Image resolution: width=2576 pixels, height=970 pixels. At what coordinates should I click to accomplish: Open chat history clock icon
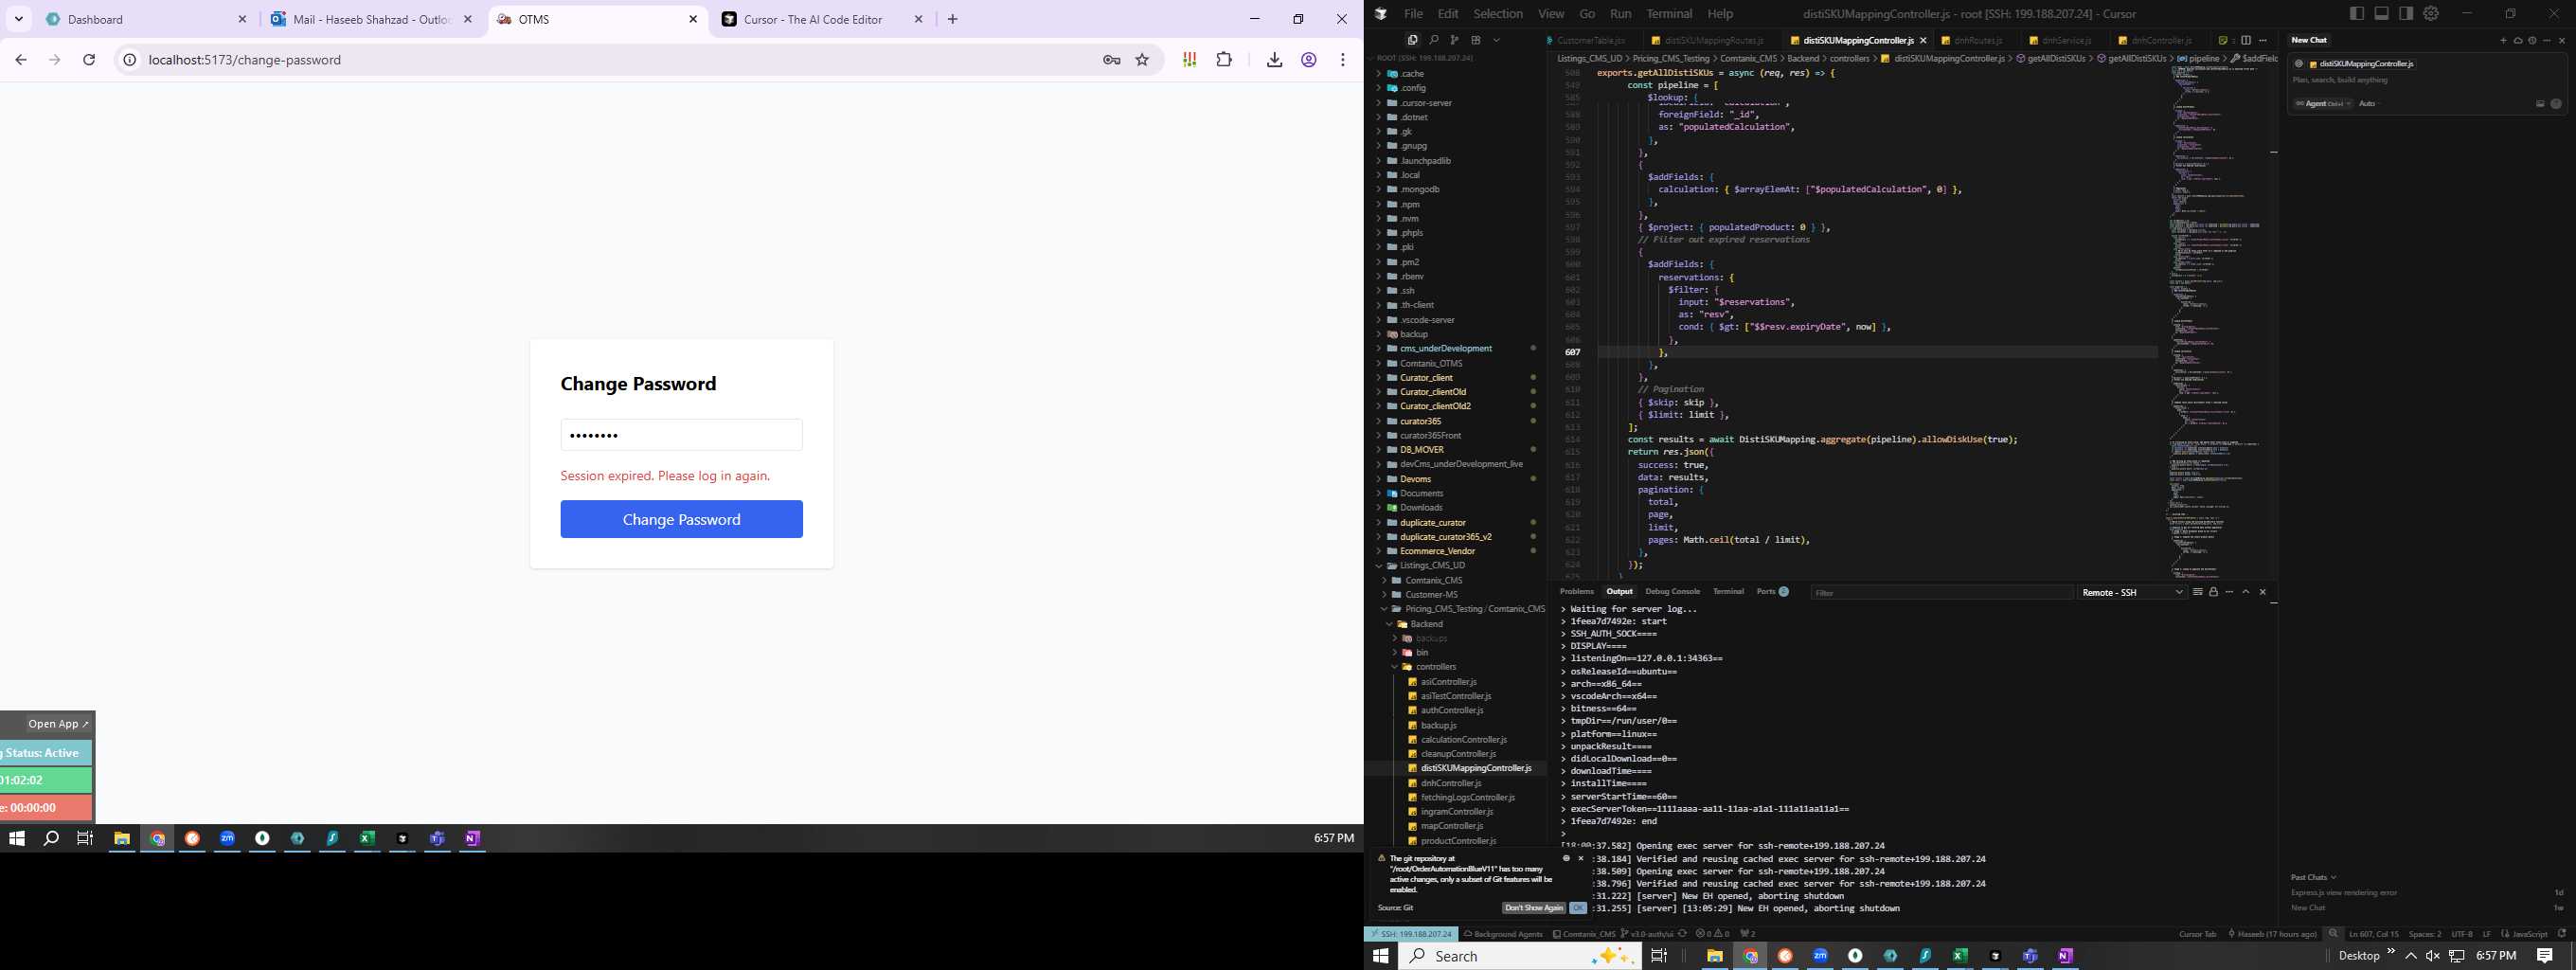[2532, 41]
